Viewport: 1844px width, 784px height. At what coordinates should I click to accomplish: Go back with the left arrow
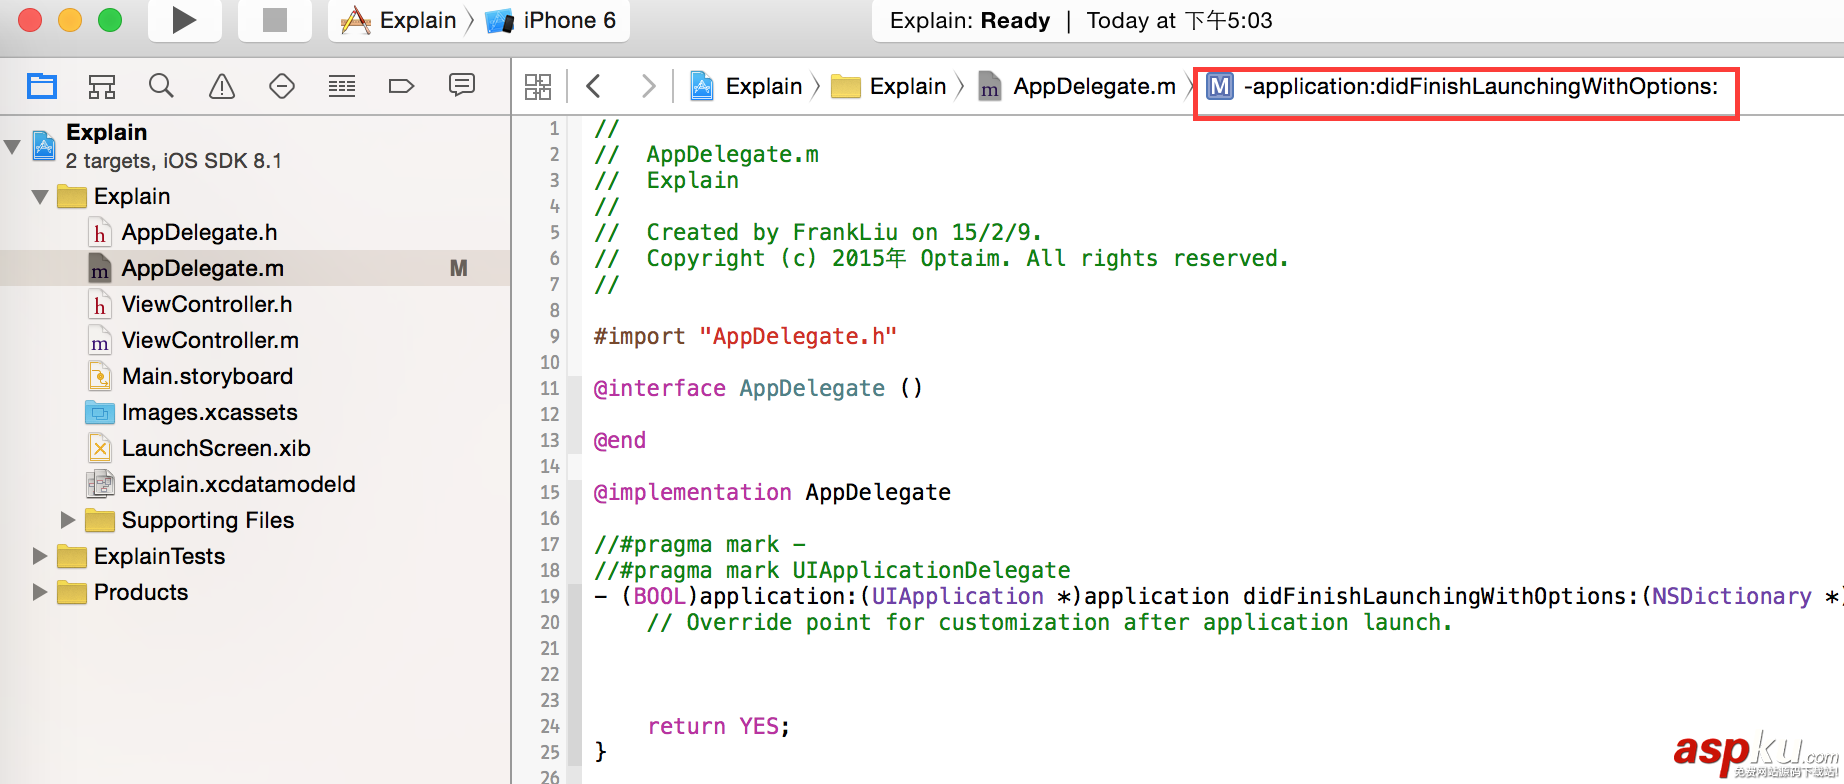594,86
